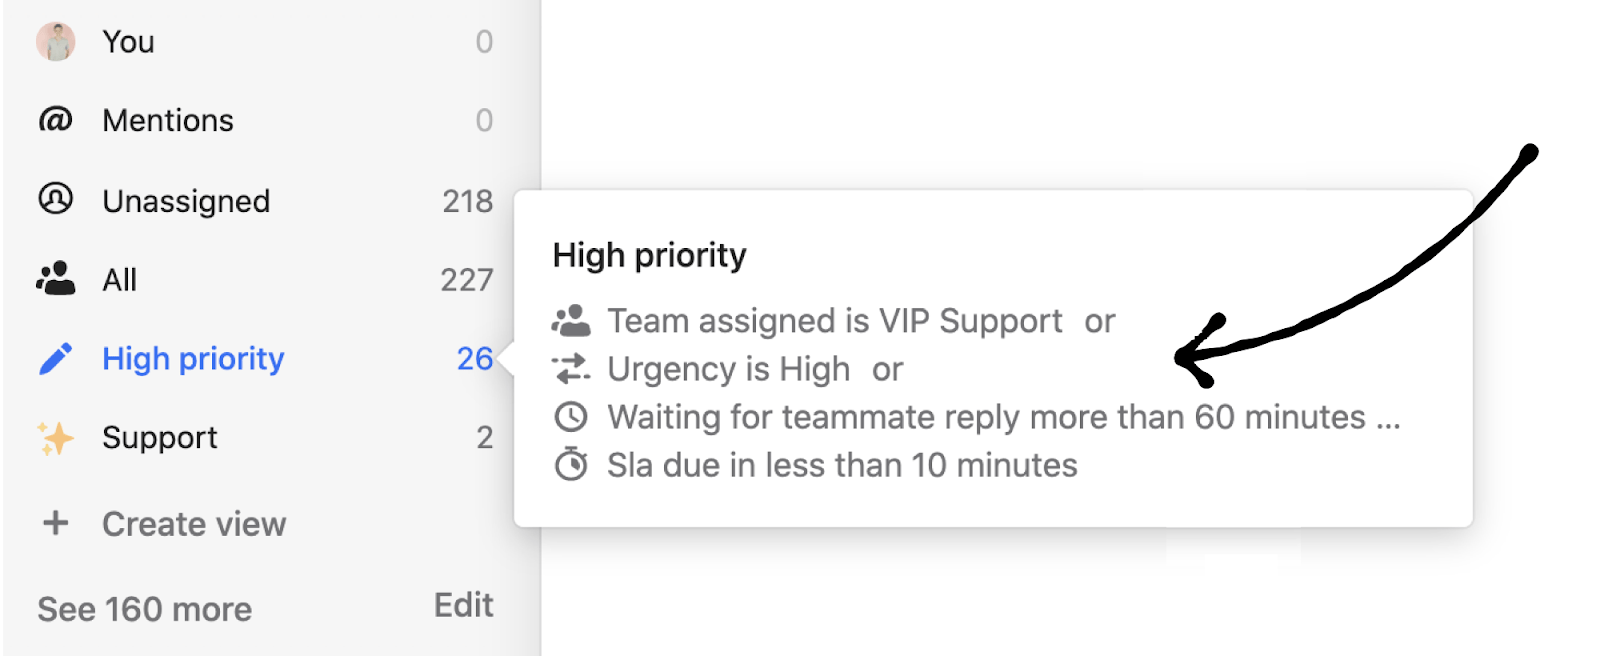Screen dimensions: 1600x656
Task: Open the Support view
Action: click(x=160, y=438)
